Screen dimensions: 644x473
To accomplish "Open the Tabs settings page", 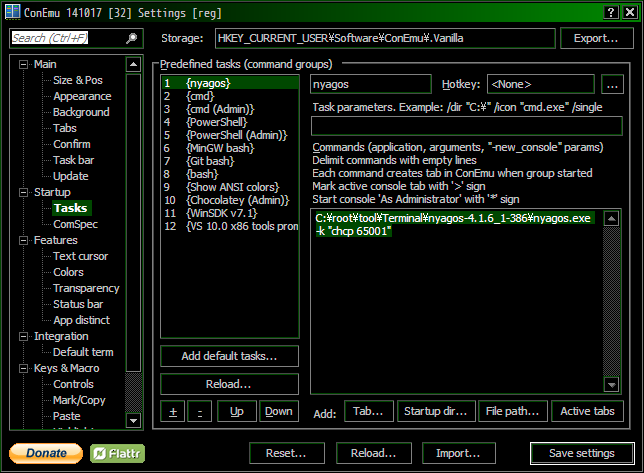I will click(x=65, y=128).
